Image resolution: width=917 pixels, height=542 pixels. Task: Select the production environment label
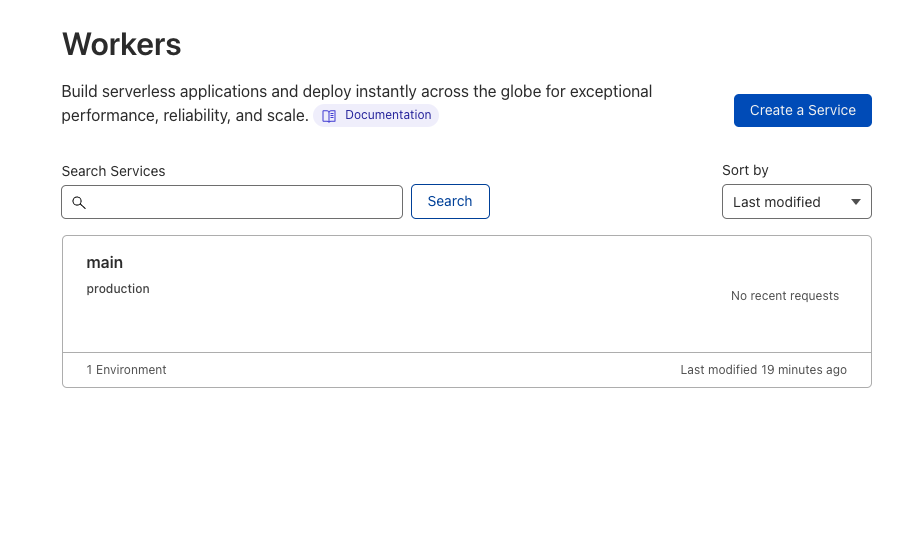click(x=118, y=289)
